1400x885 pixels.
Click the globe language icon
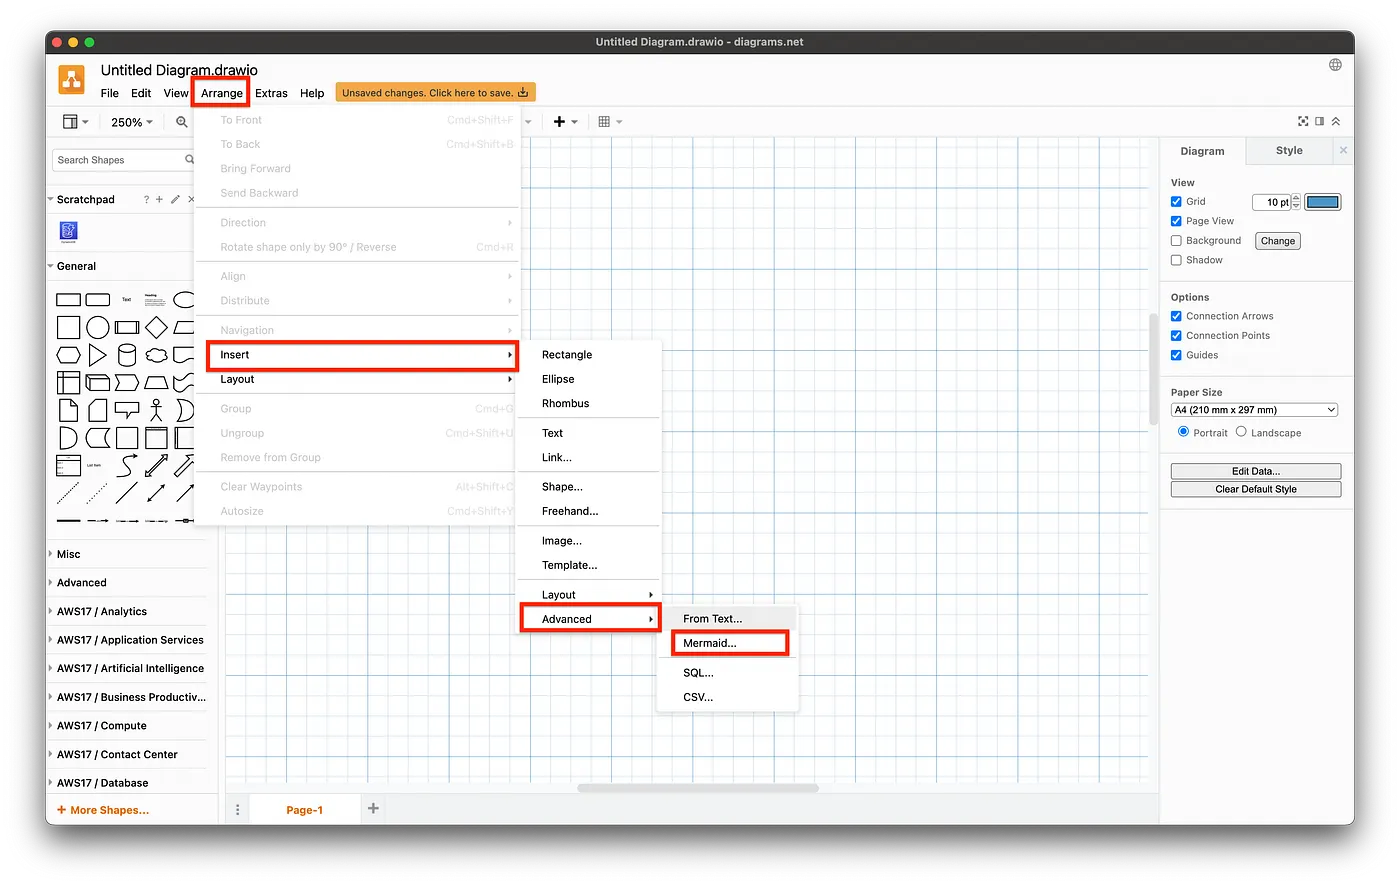(1335, 65)
